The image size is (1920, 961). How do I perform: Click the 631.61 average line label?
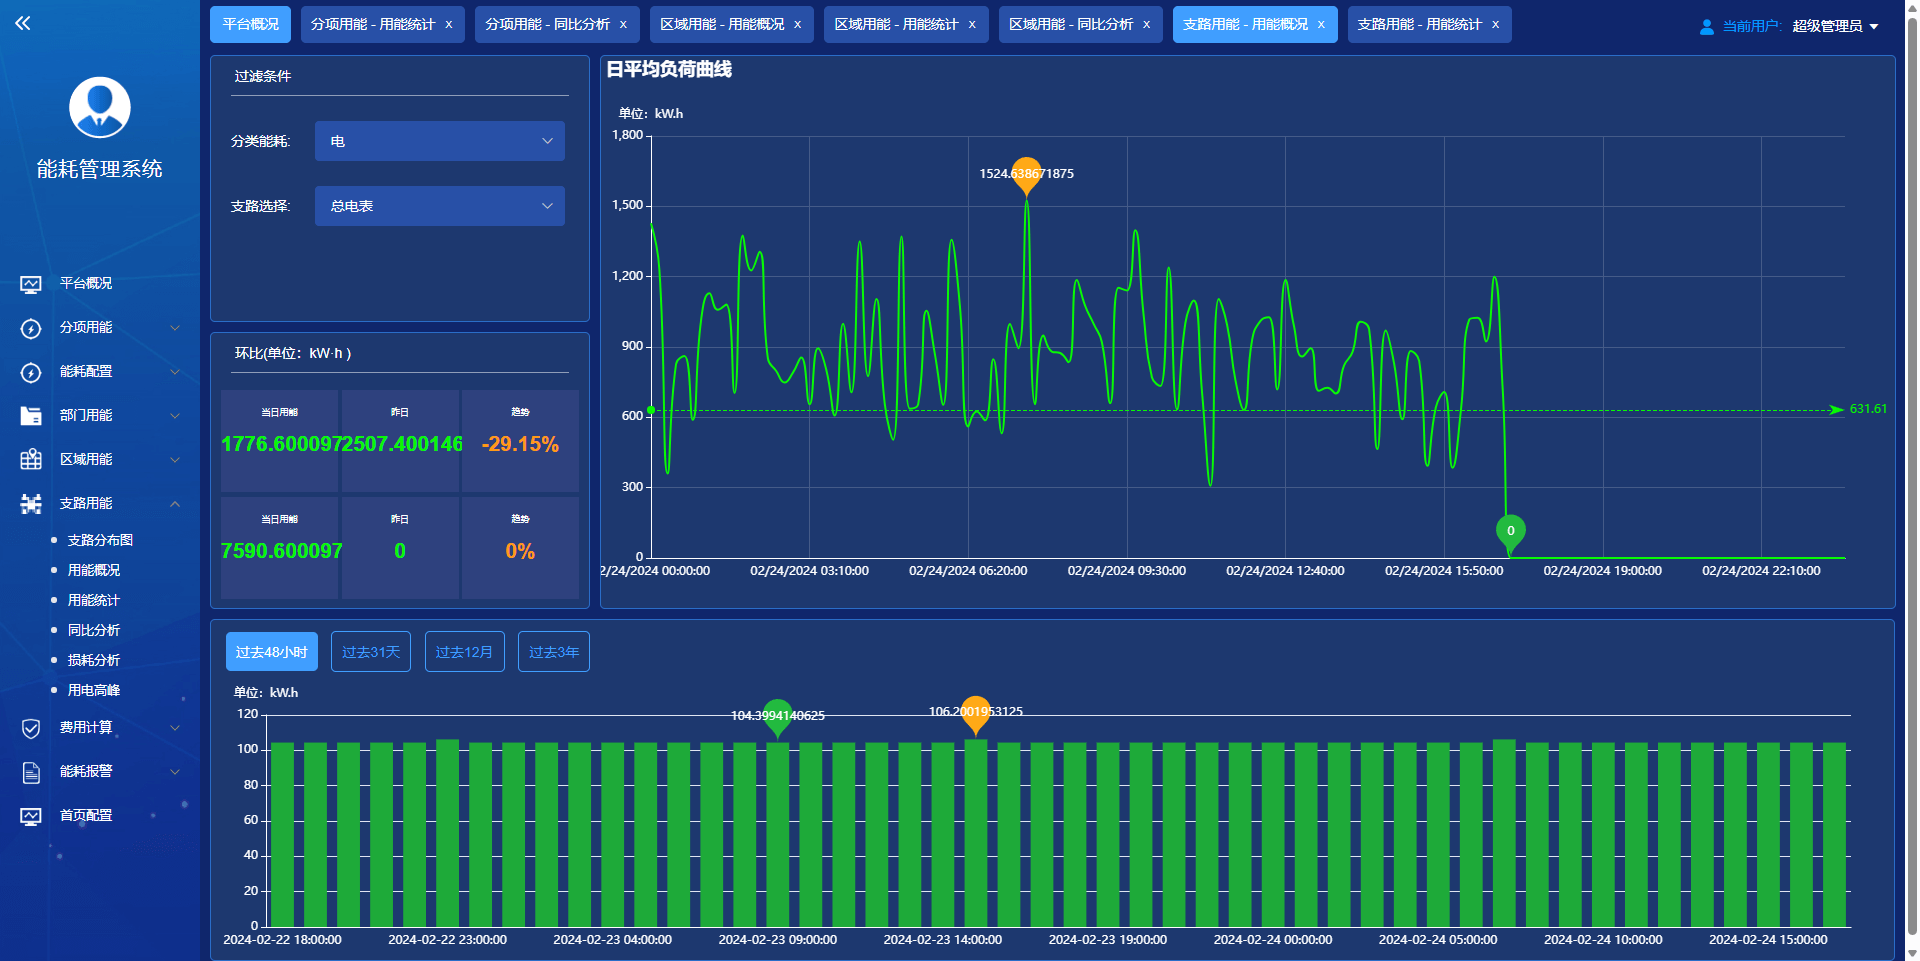tap(1868, 409)
